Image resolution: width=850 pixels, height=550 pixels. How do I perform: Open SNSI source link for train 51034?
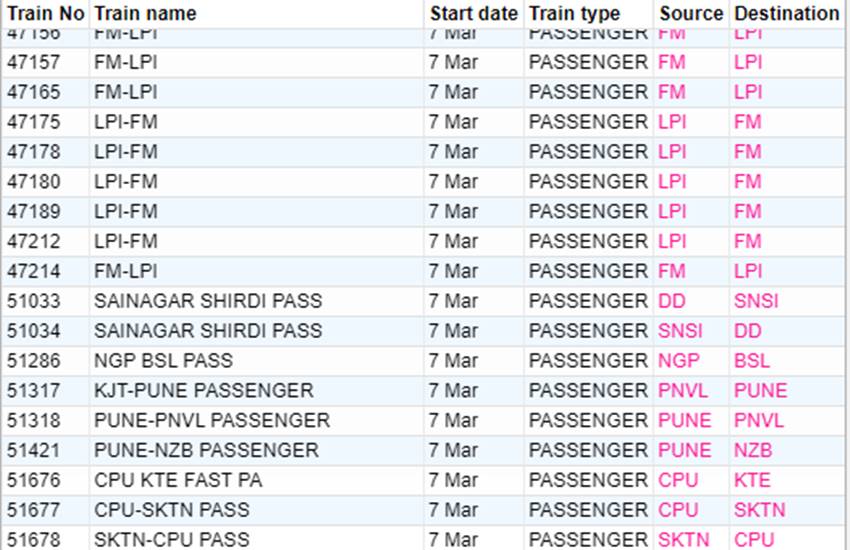click(x=681, y=331)
